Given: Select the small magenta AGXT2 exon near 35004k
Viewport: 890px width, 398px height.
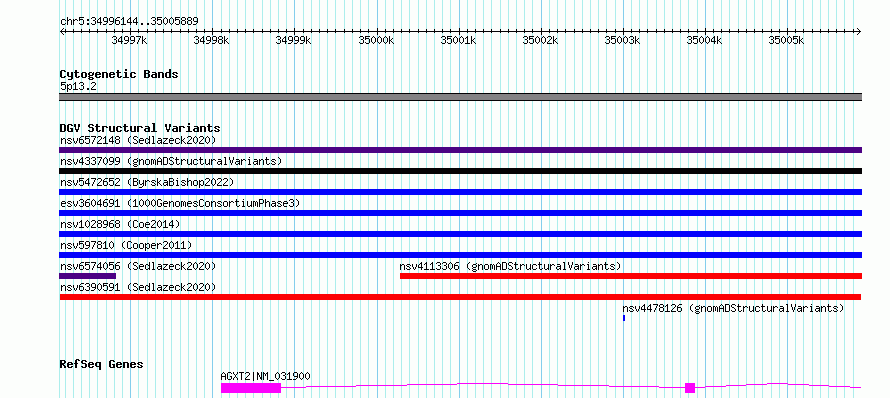Looking at the screenshot, I should click(x=690, y=388).
